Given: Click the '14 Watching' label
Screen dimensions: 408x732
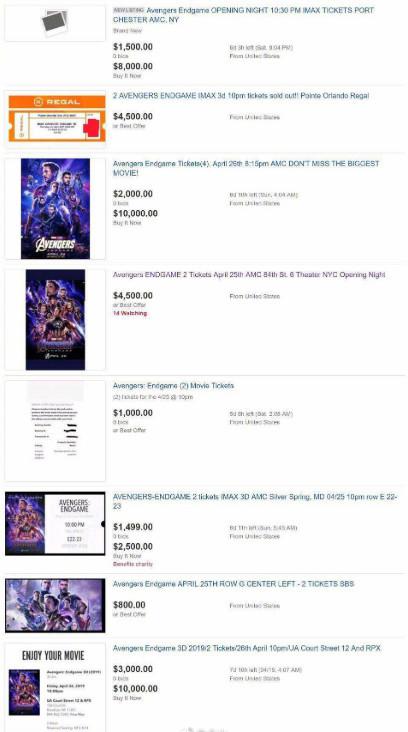Looking at the screenshot, I should click(x=130, y=313).
